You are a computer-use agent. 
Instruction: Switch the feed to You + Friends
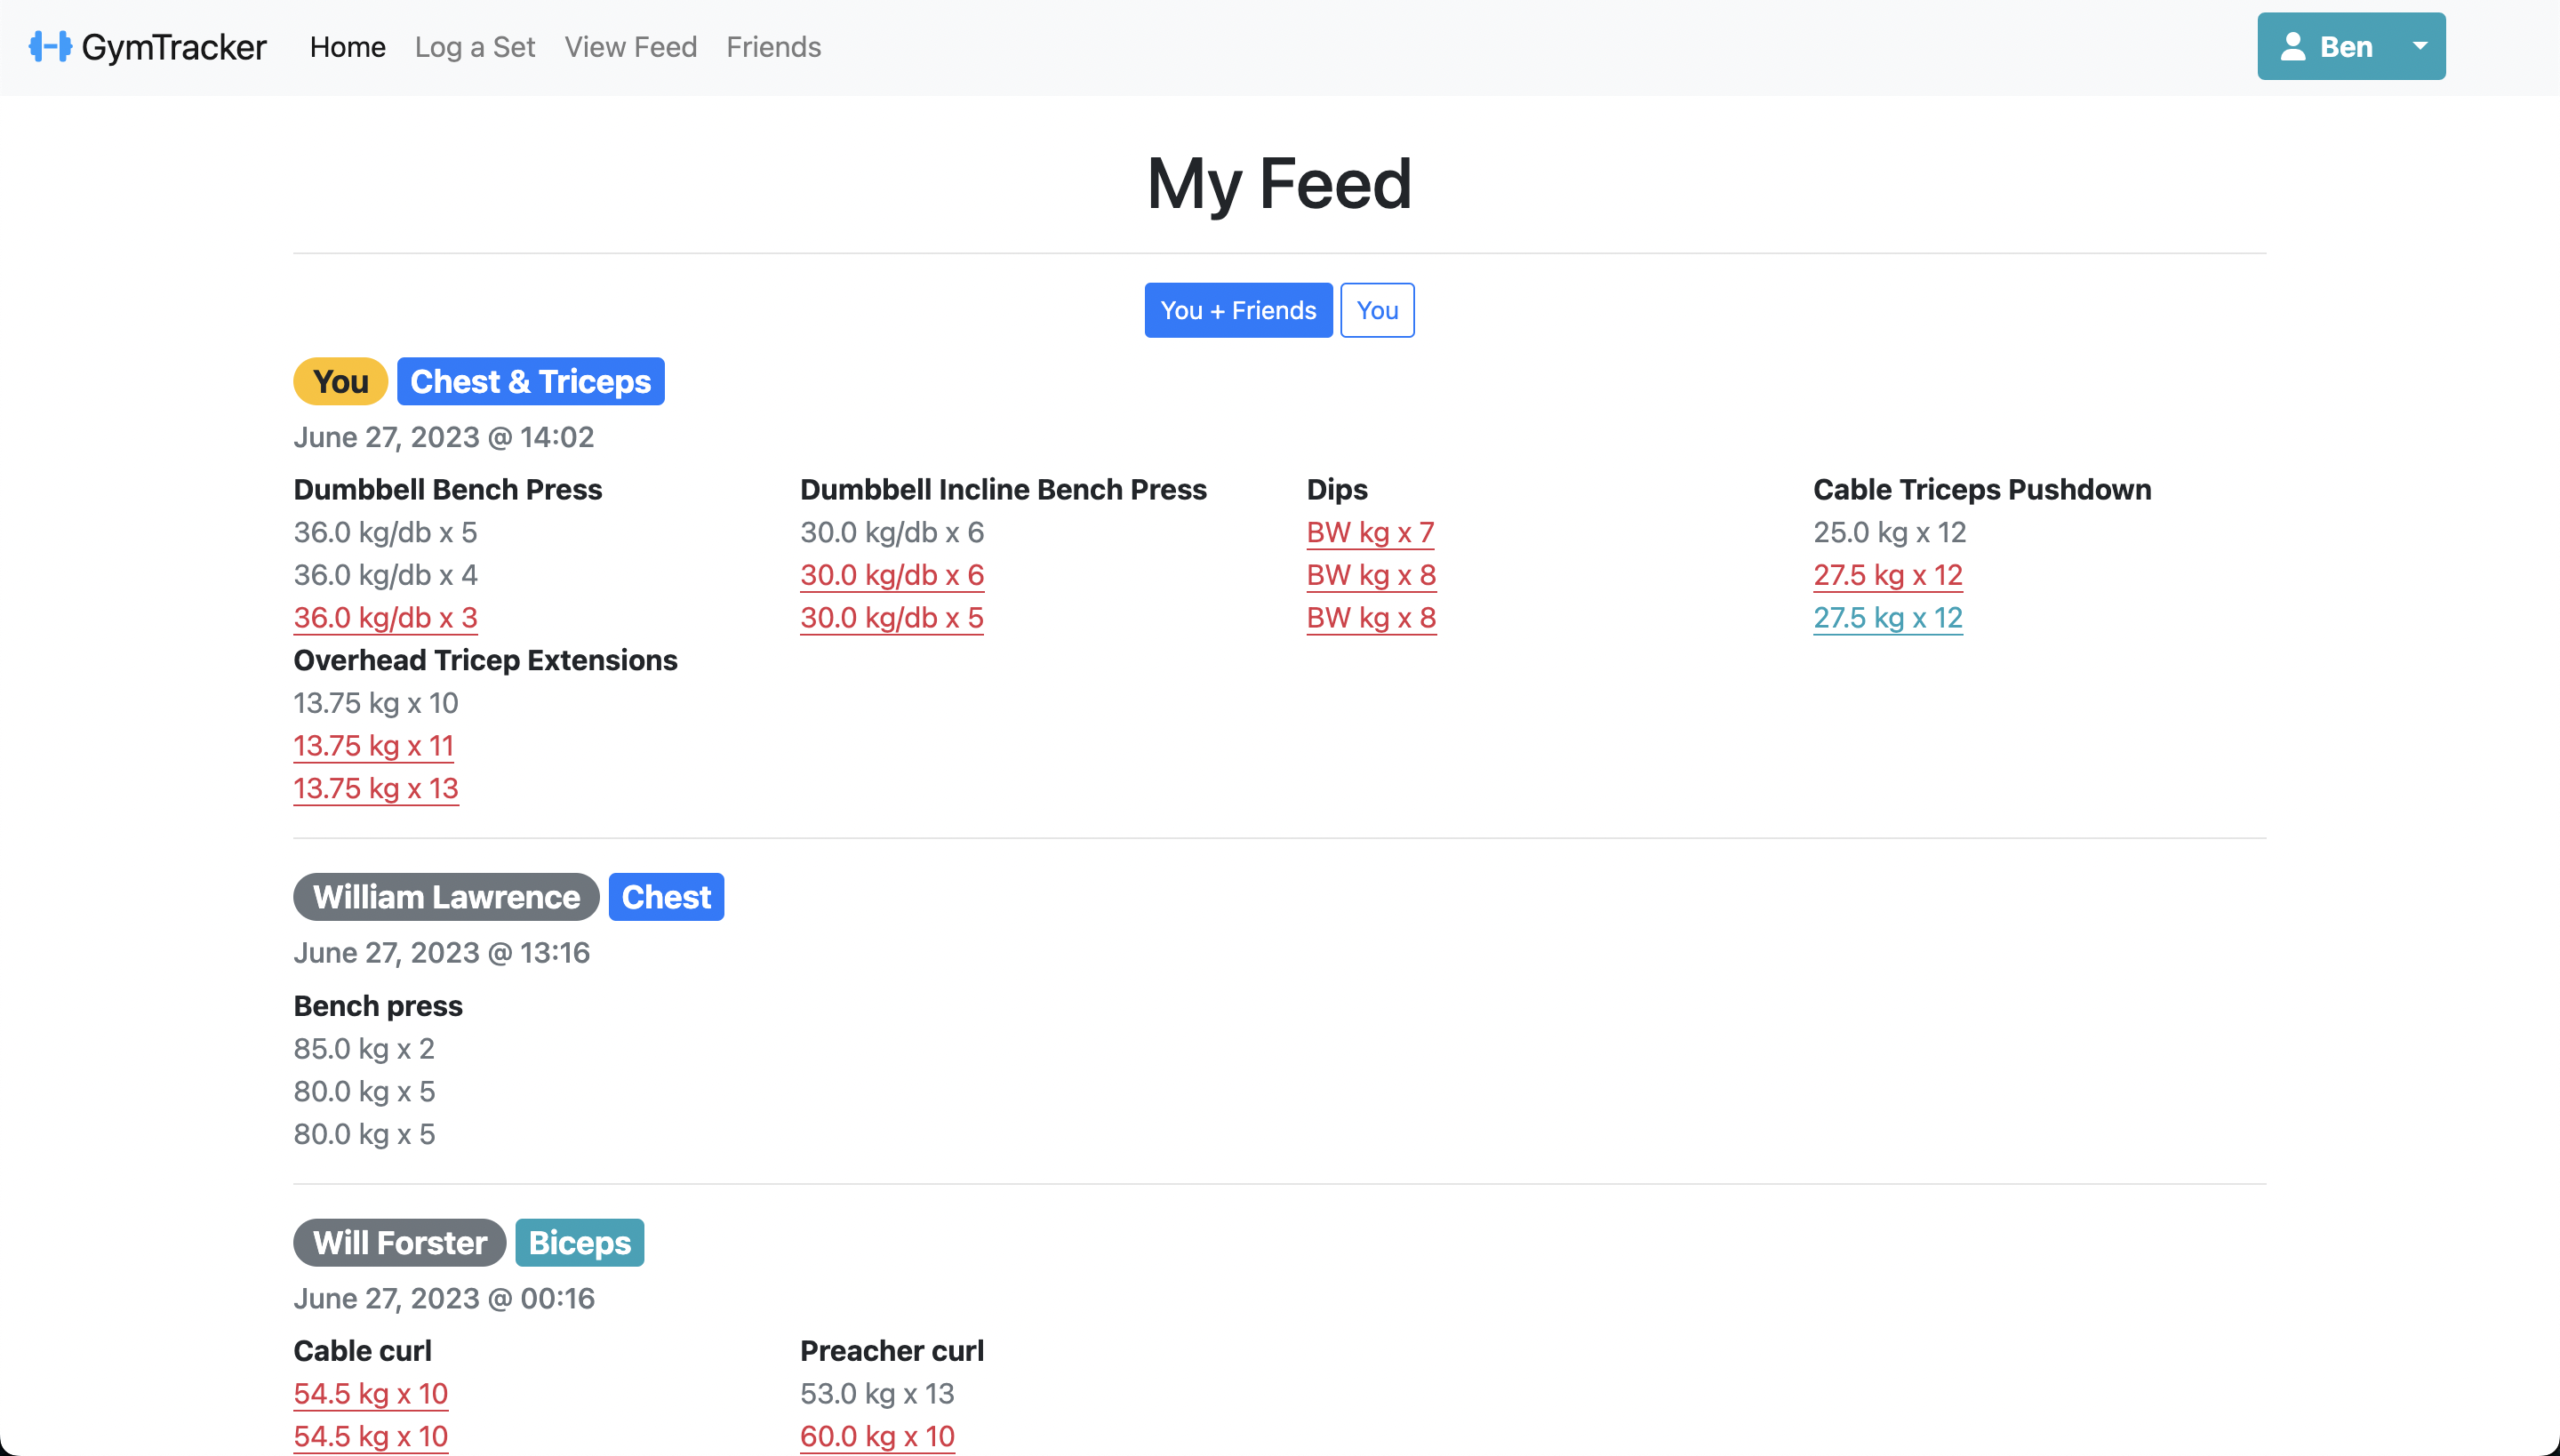click(1238, 310)
